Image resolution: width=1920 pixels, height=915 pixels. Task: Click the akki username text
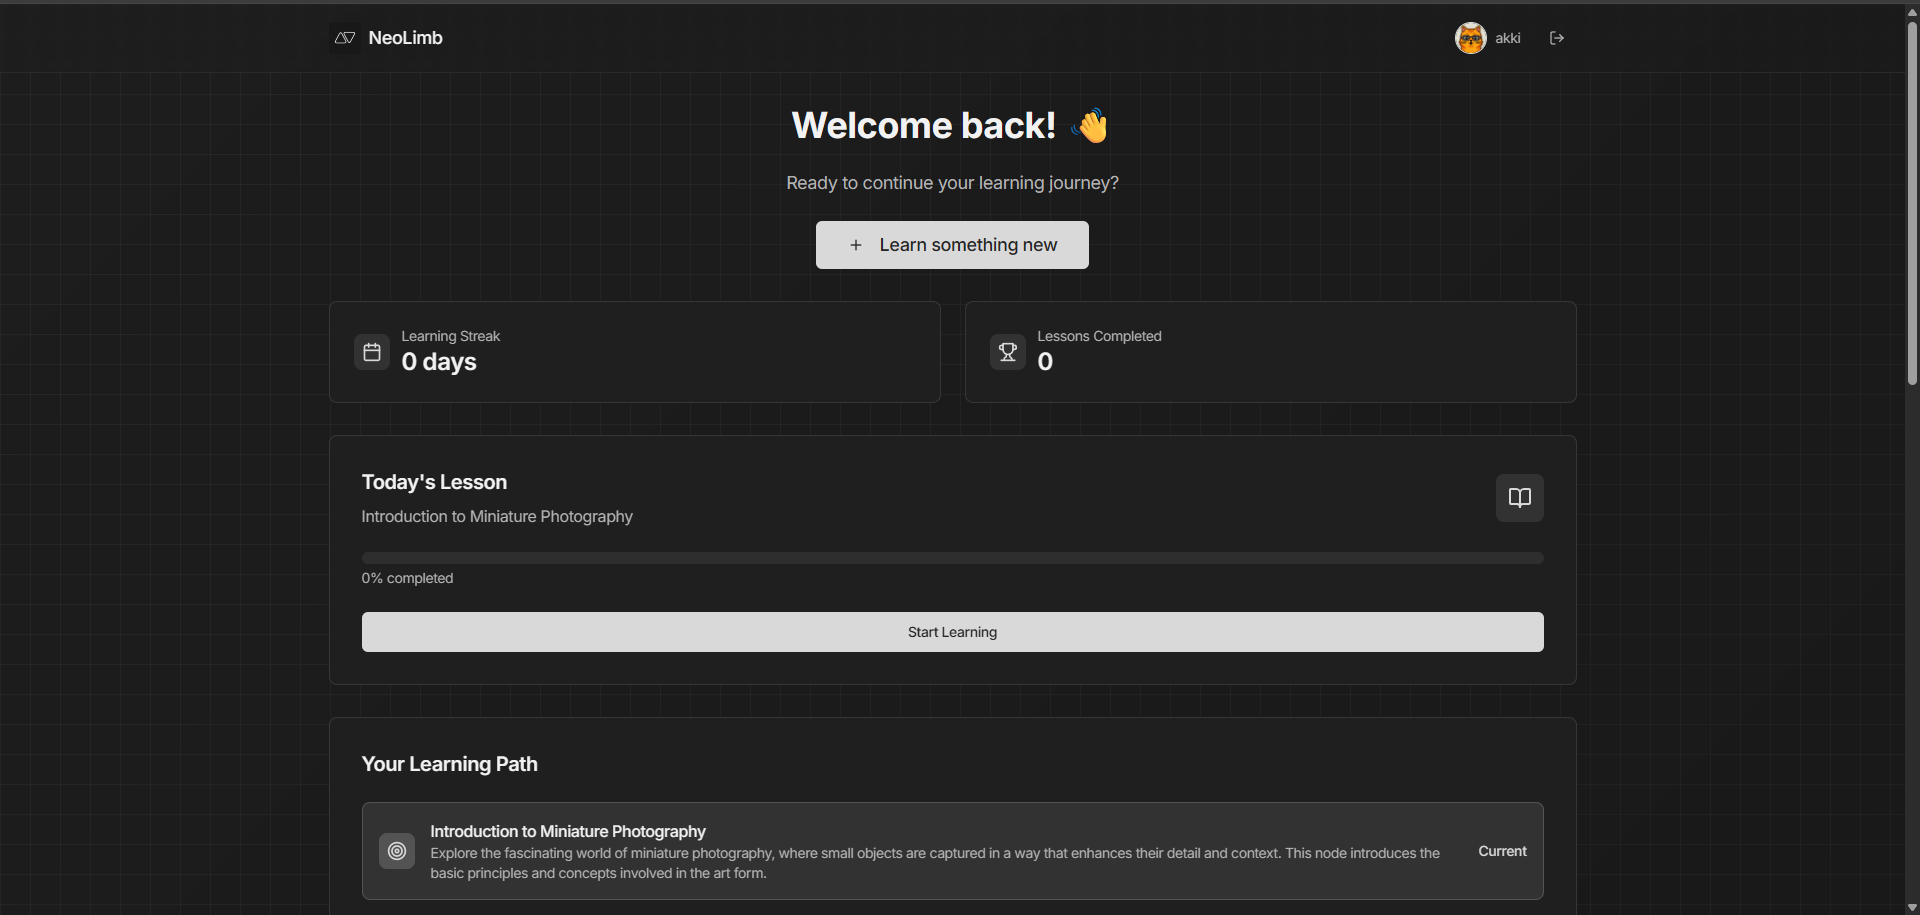pyautogui.click(x=1508, y=37)
